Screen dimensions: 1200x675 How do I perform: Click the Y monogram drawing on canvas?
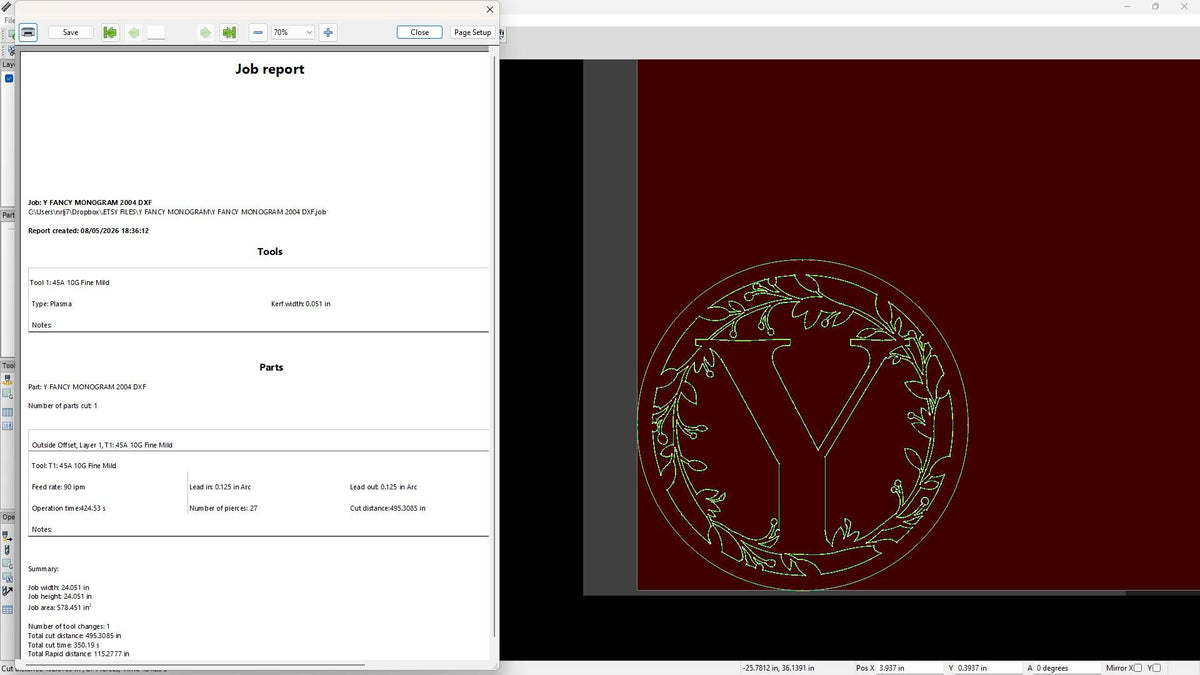(x=802, y=426)
